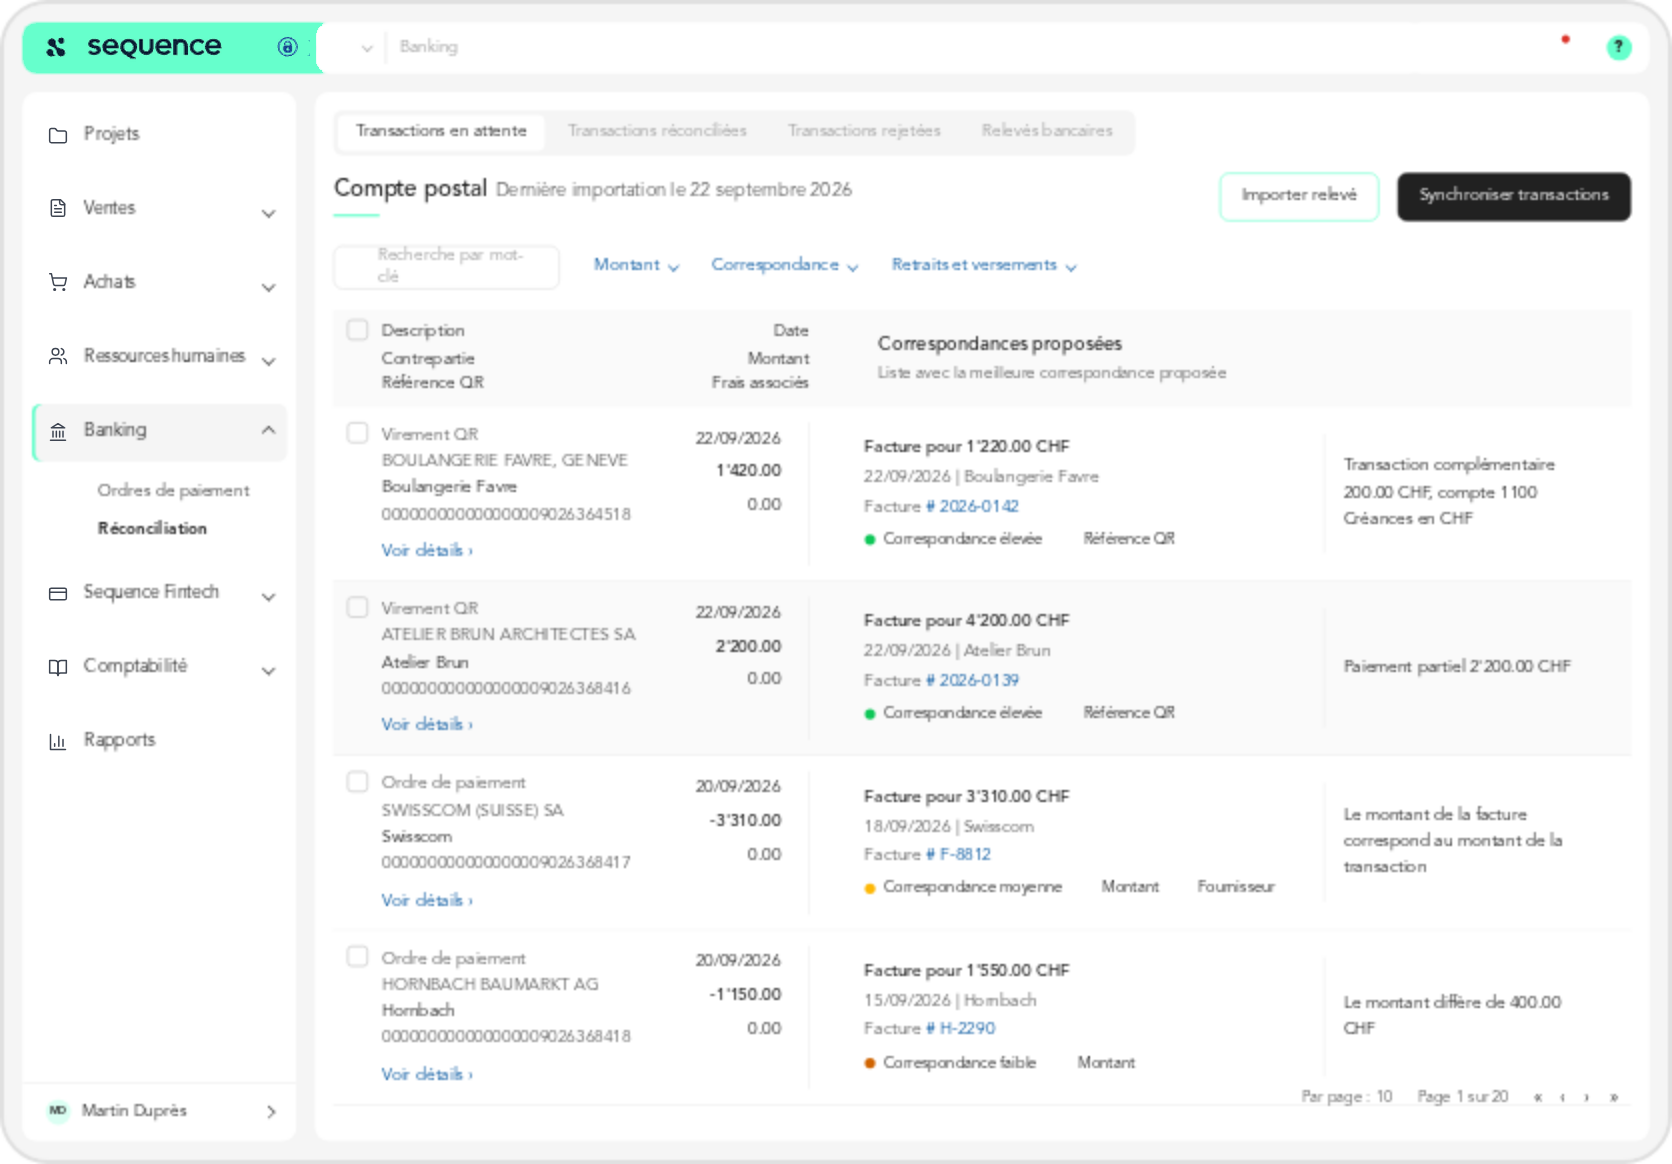The image size is (1672, 1164).
Task: Tick the select-all checkbox in table header
Action: click(357, 330)
